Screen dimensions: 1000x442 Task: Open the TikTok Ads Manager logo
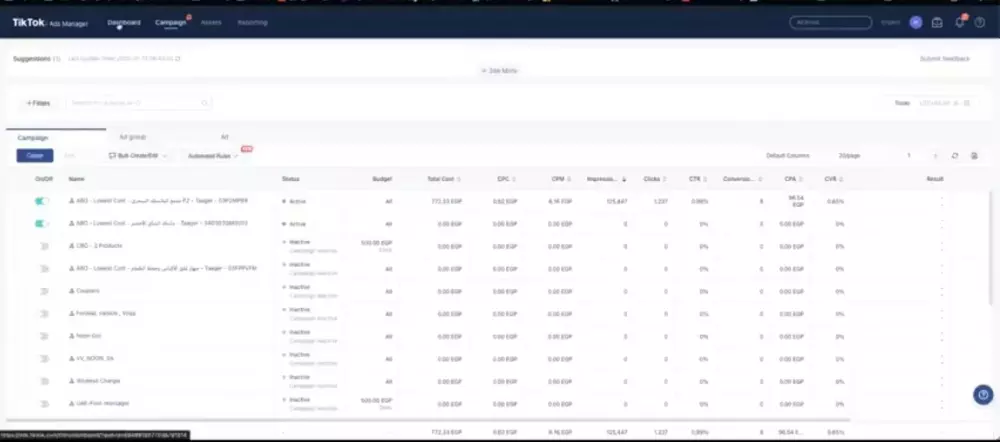point(50,23)
